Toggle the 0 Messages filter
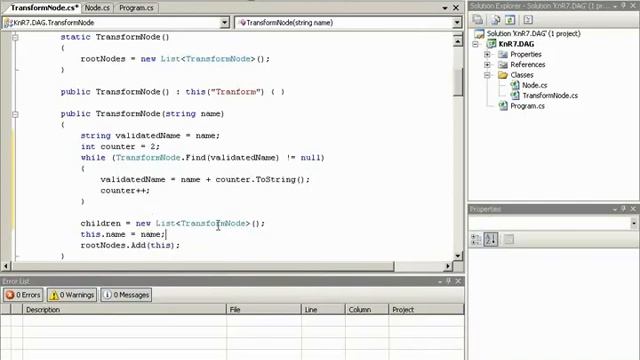 coord(126,295)
